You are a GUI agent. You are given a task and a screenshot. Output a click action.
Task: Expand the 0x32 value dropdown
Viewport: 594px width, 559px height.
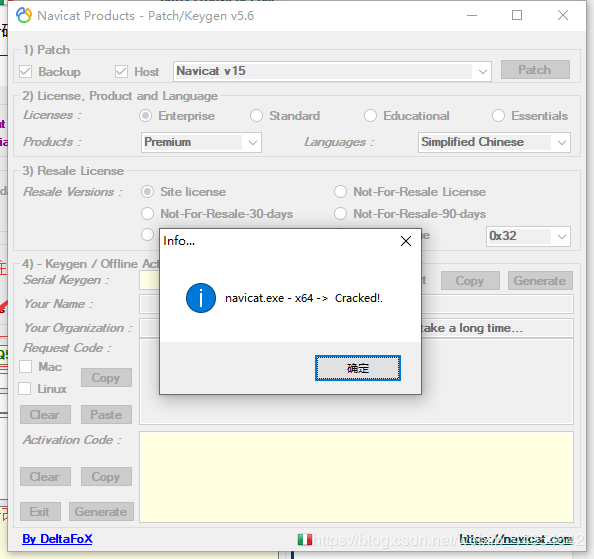pyautogui.click(x=528, y=236)
